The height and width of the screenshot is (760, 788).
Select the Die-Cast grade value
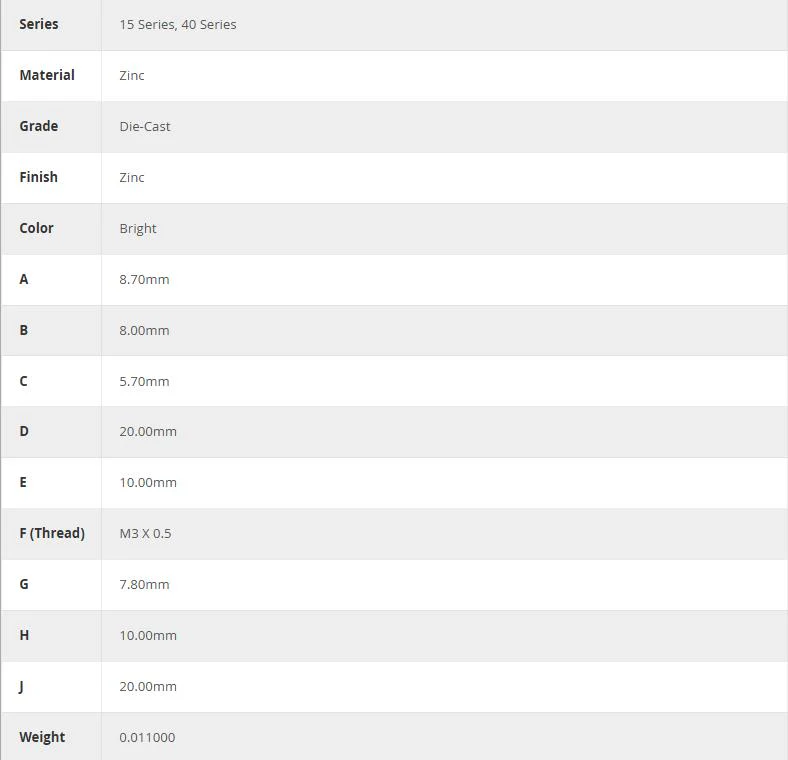pos(145,126)
